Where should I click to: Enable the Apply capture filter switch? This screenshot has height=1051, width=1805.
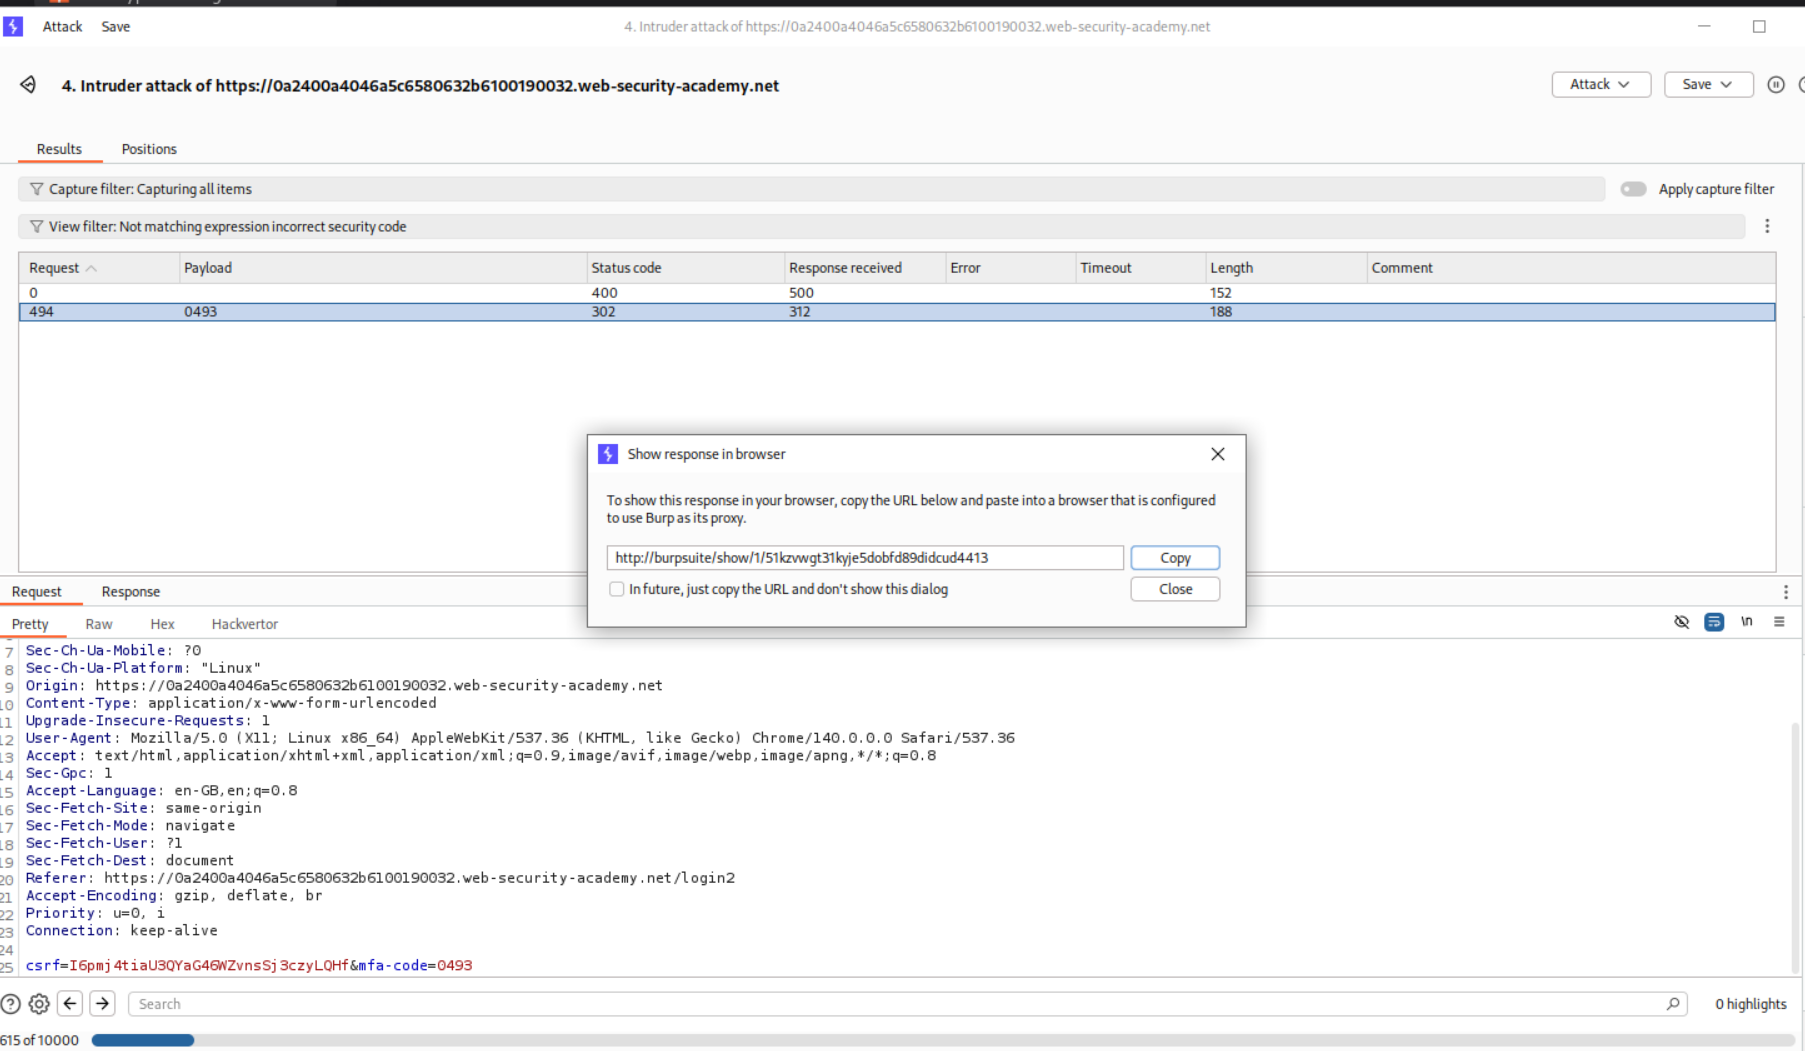pos(1633,189)
